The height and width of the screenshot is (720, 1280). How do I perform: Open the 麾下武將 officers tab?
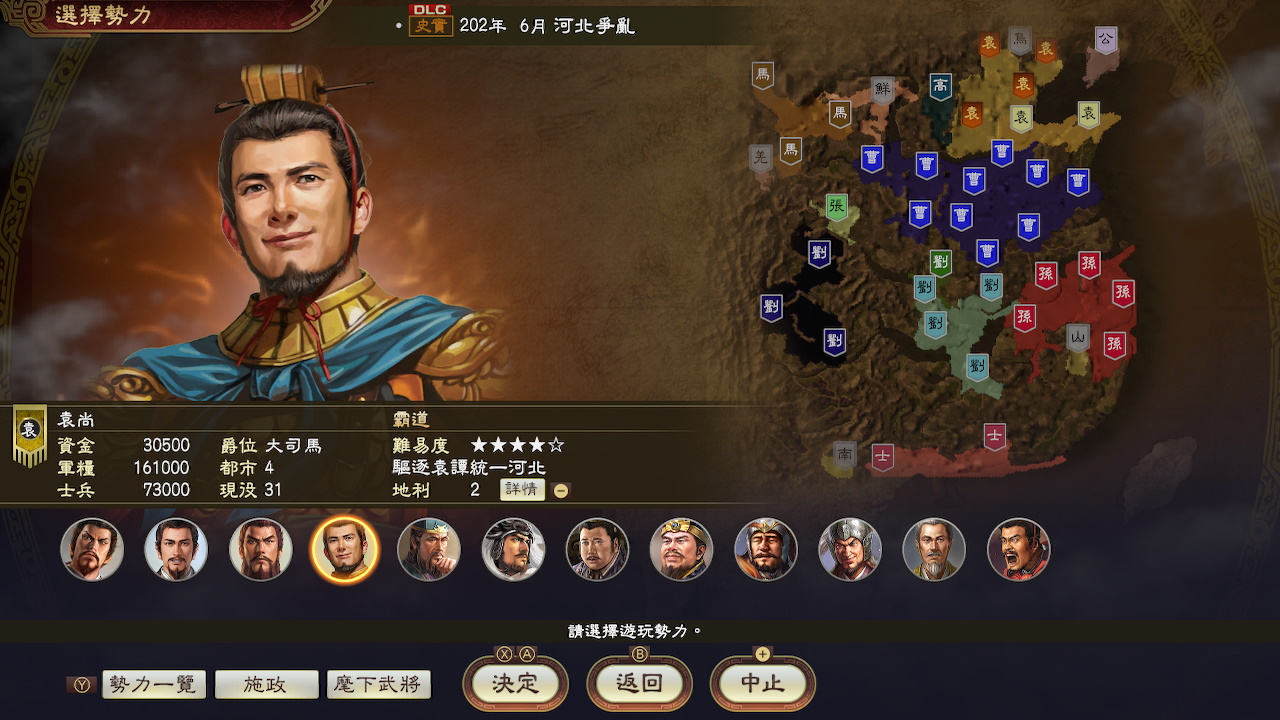click(378, 685)
